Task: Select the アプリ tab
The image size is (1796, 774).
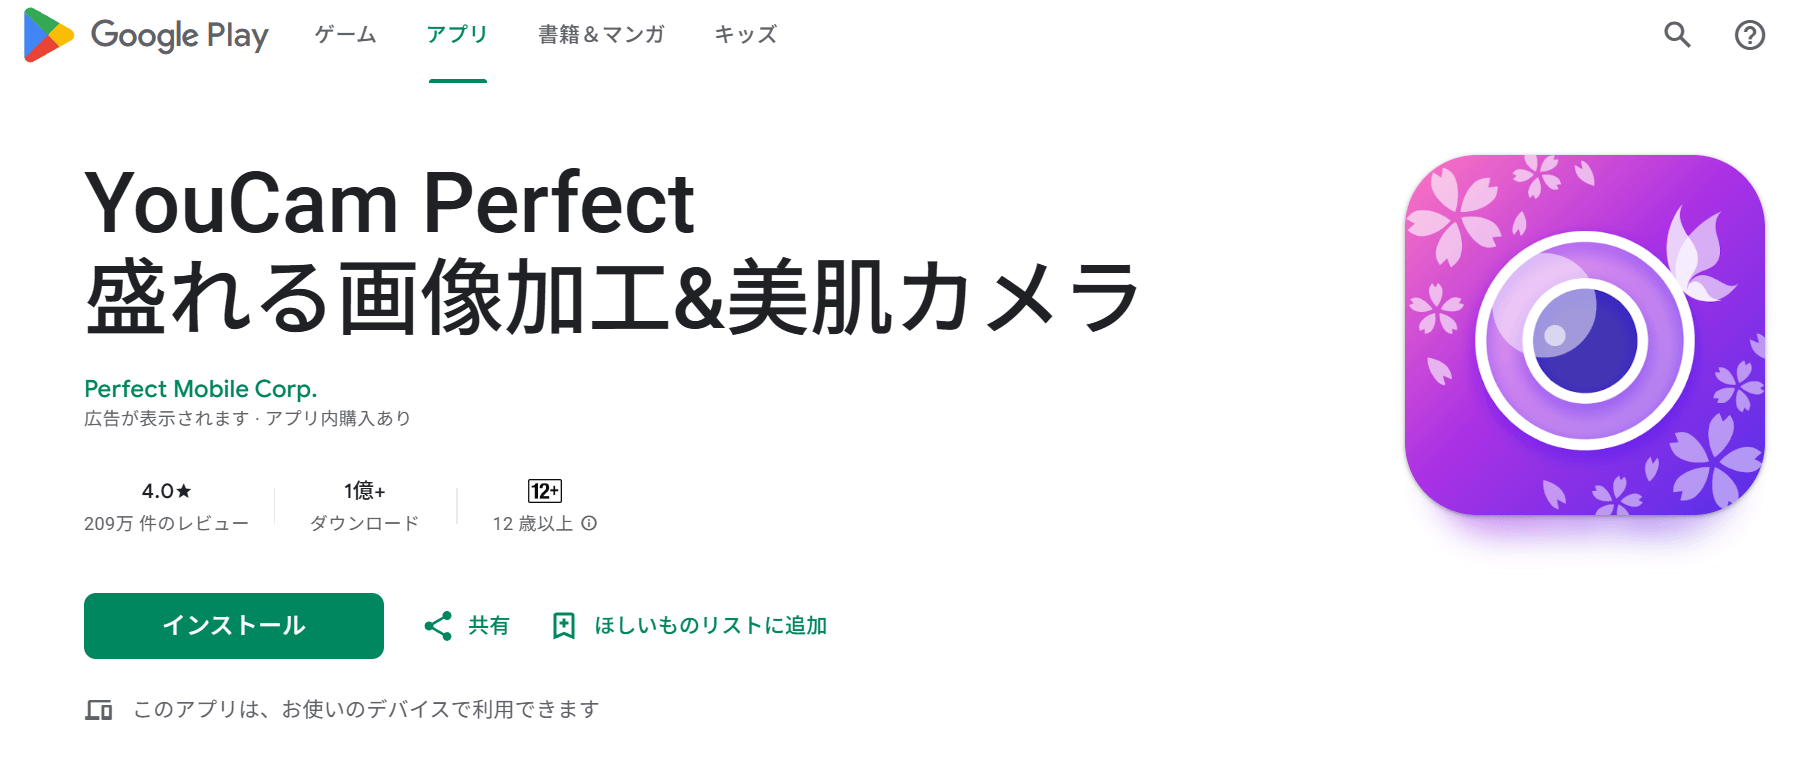Action: pyautogui.click(x=457, y=35)
